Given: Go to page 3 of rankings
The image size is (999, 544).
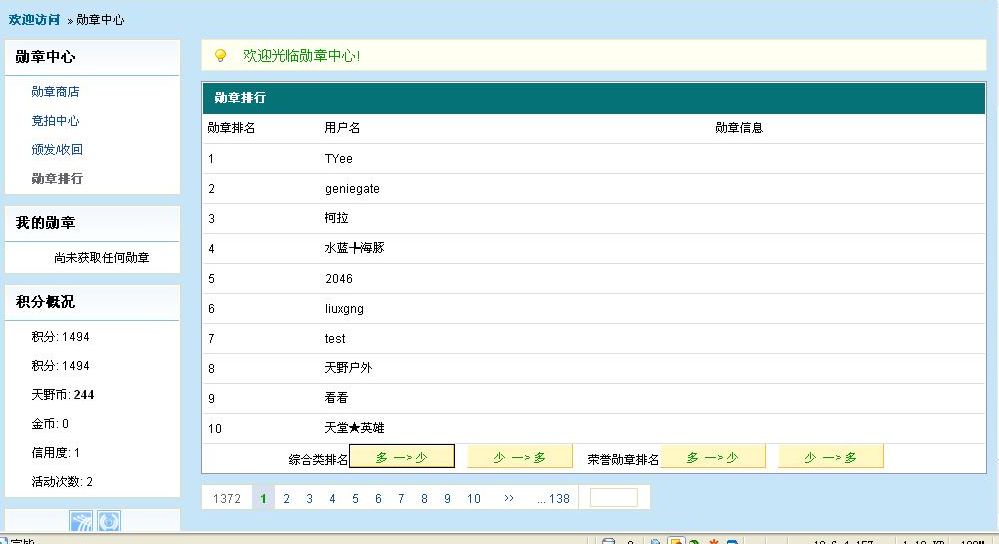Looking at the screenshot, I should tap(309, 498).
